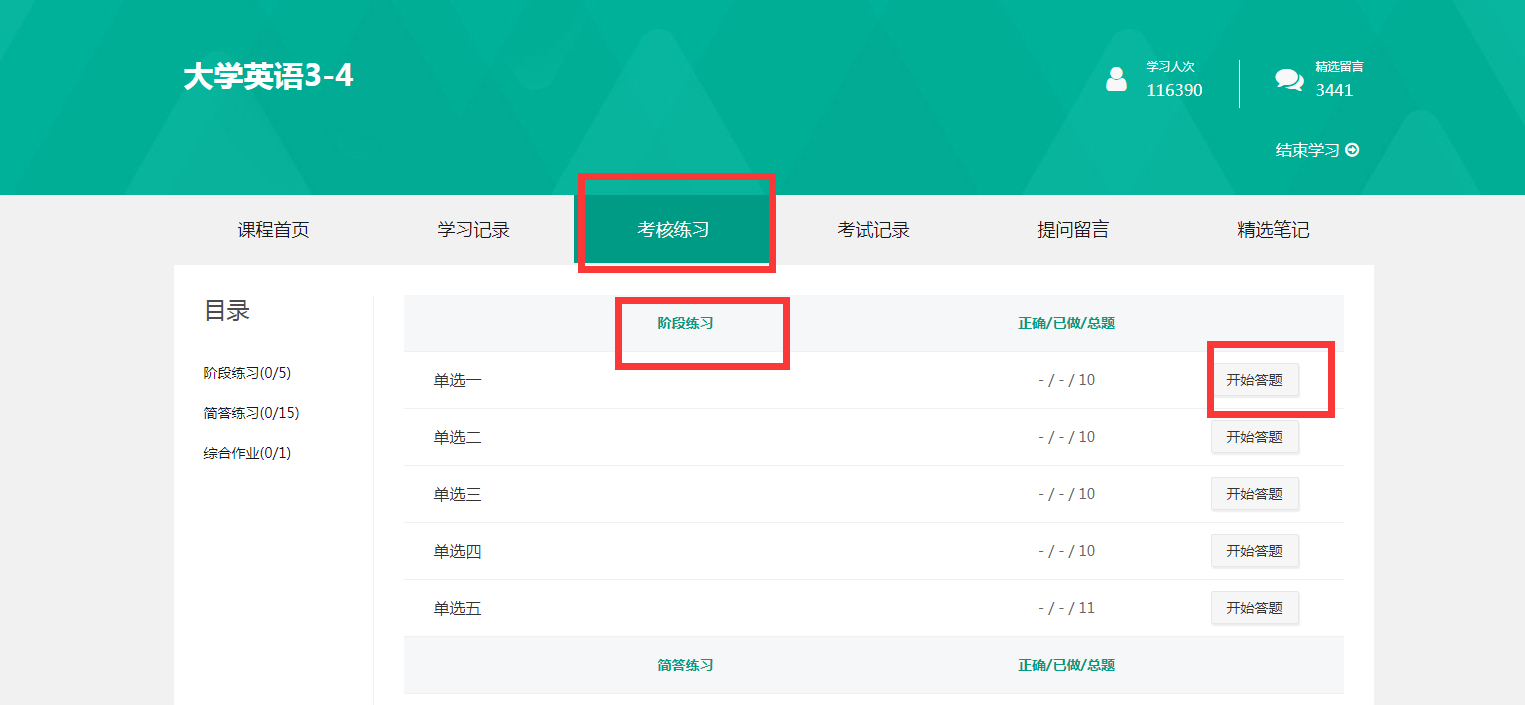Begin 单选三 by clicking 开始答题
Screen dimensions: 1525x705
pos(1255,494)
